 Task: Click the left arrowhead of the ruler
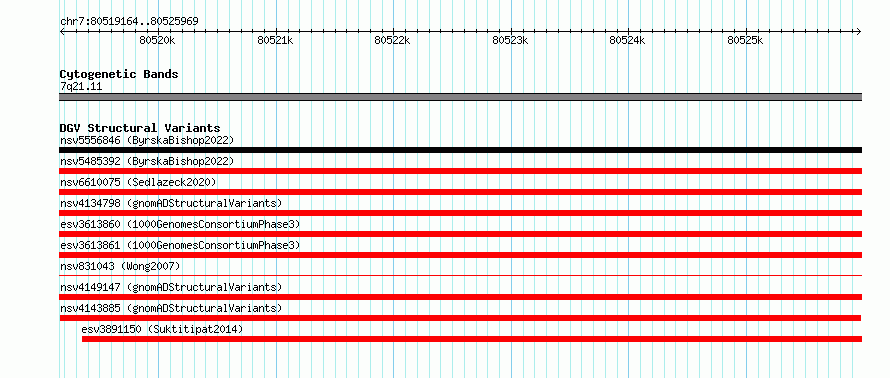point(62,32)
